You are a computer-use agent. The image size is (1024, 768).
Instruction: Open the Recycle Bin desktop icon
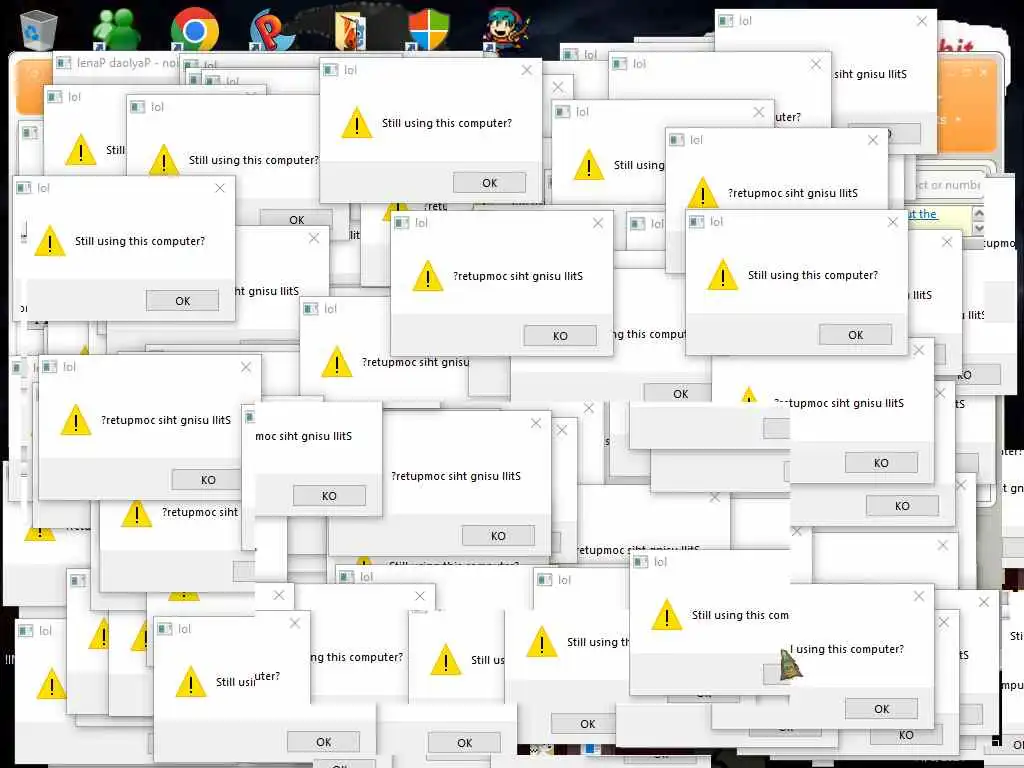click(39, 30)
